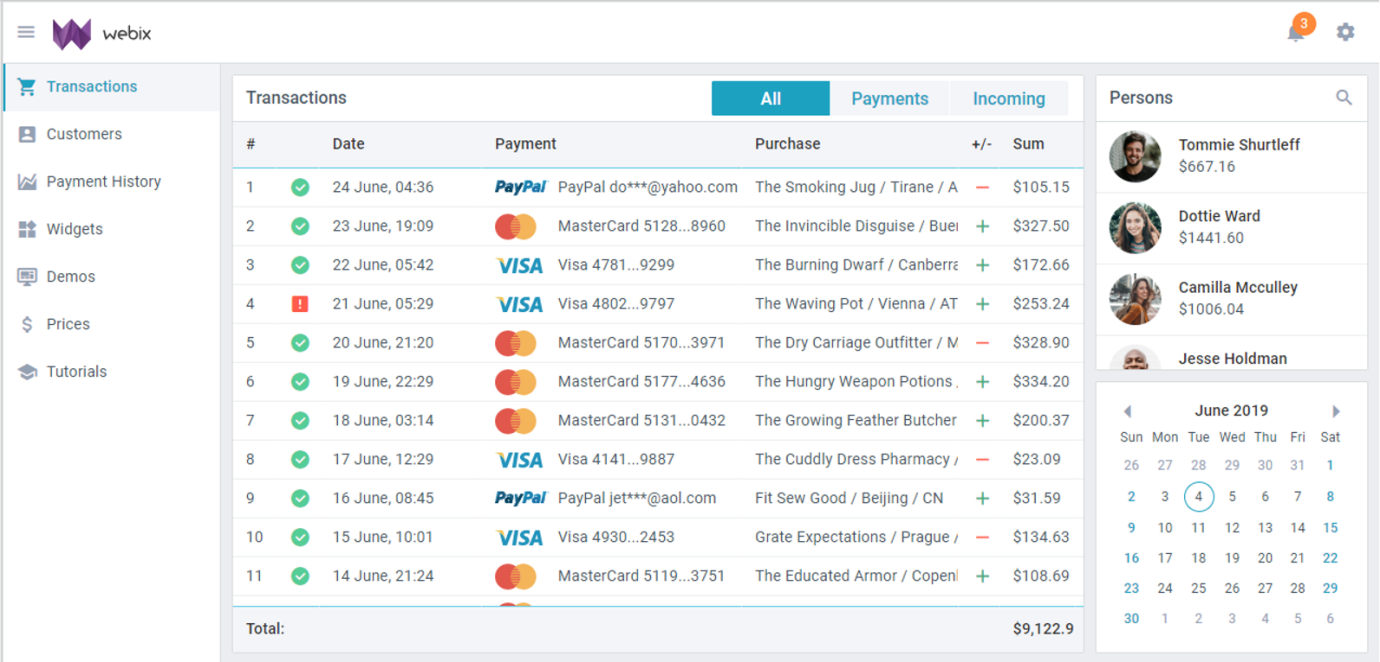The height and width of the screenshot is (662, 1380).
Task: Sort the table by Sum column
Action: click(1028, 144)
